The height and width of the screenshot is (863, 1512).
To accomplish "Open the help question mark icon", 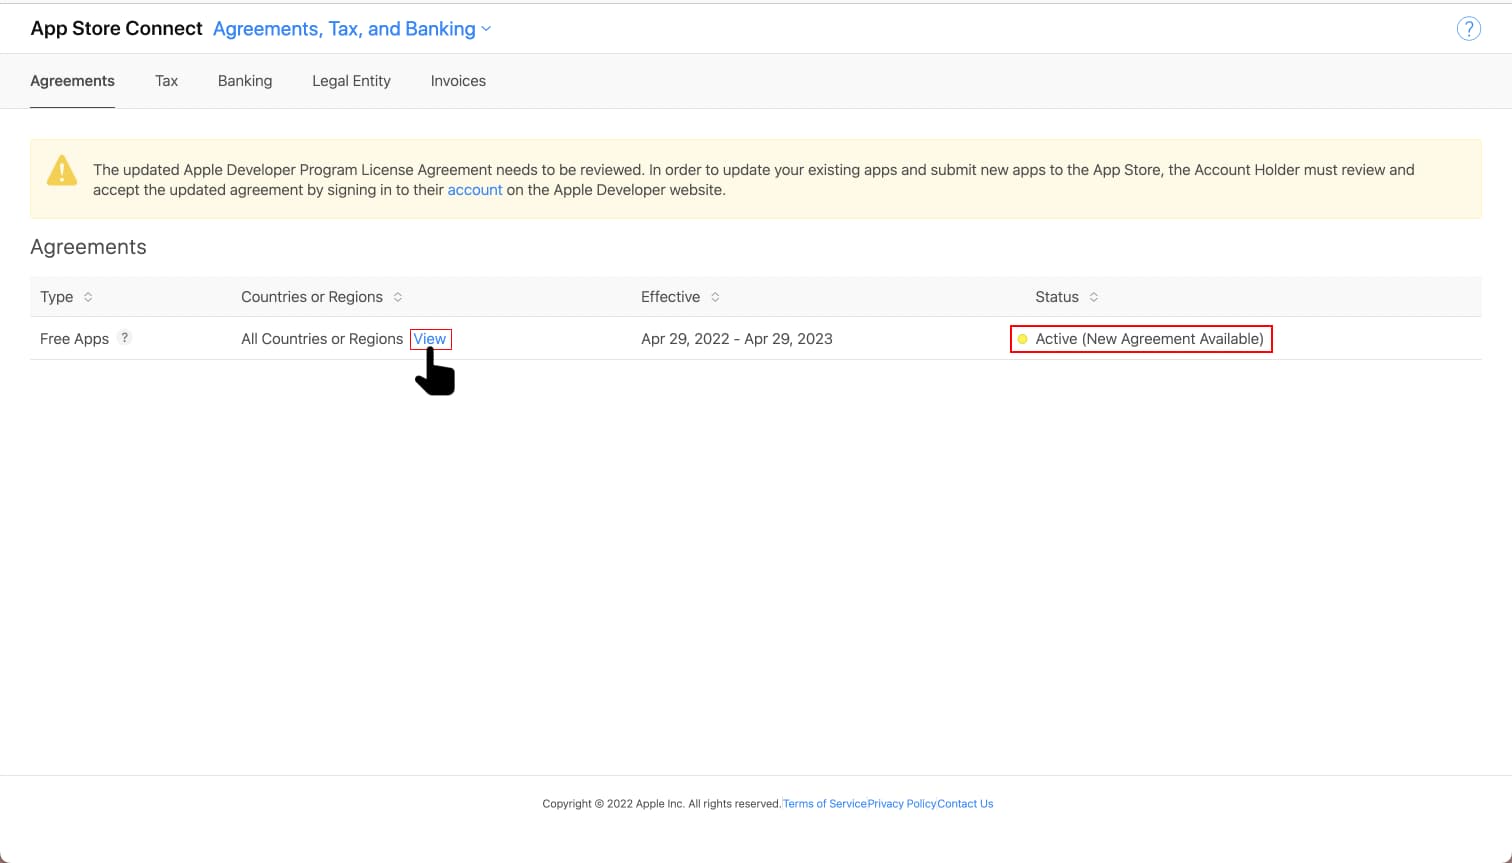I will pos(1469,28).
